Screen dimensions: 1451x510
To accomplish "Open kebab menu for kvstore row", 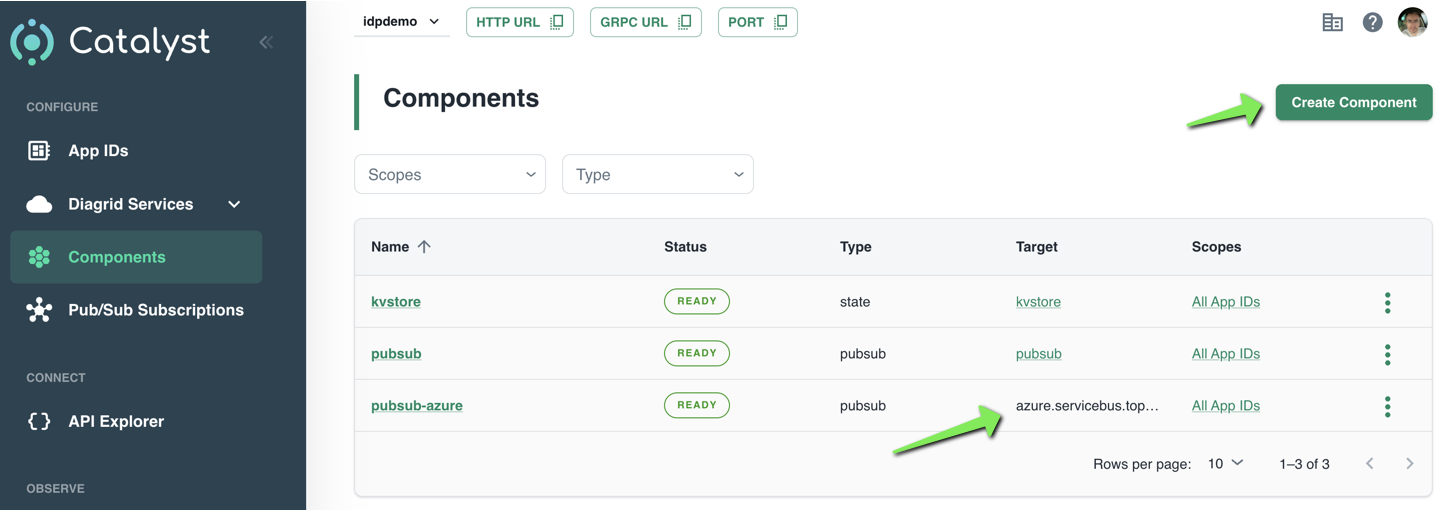I will click(1387, 303).
